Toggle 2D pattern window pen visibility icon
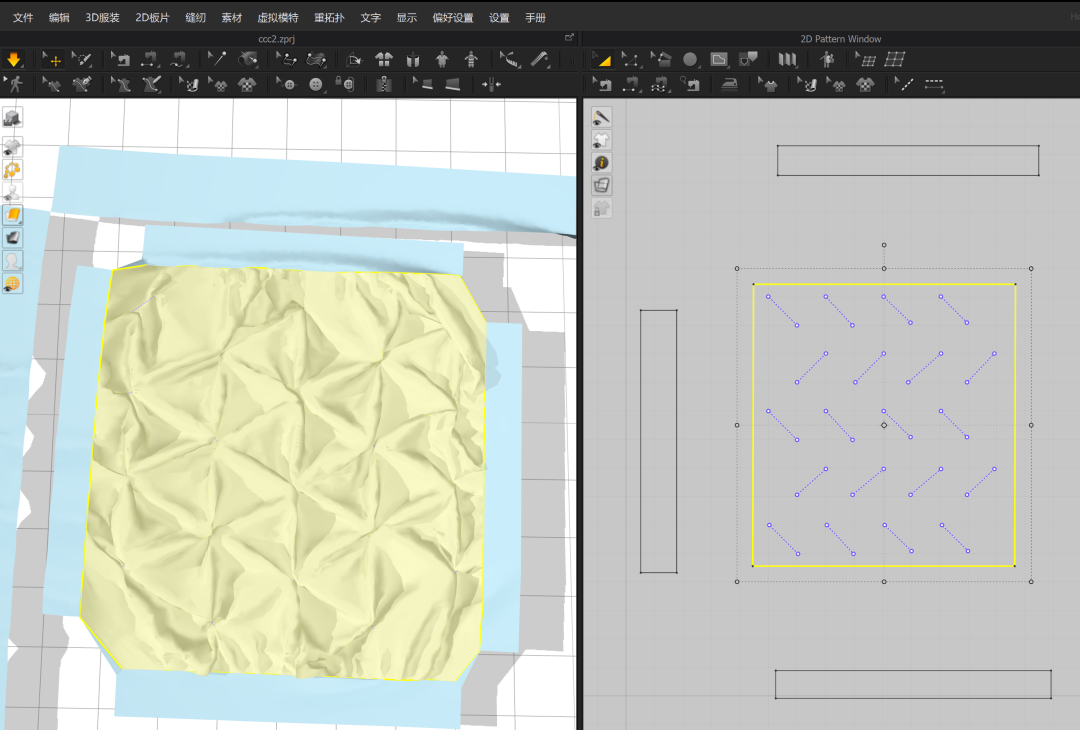 [x=601, y=117]
